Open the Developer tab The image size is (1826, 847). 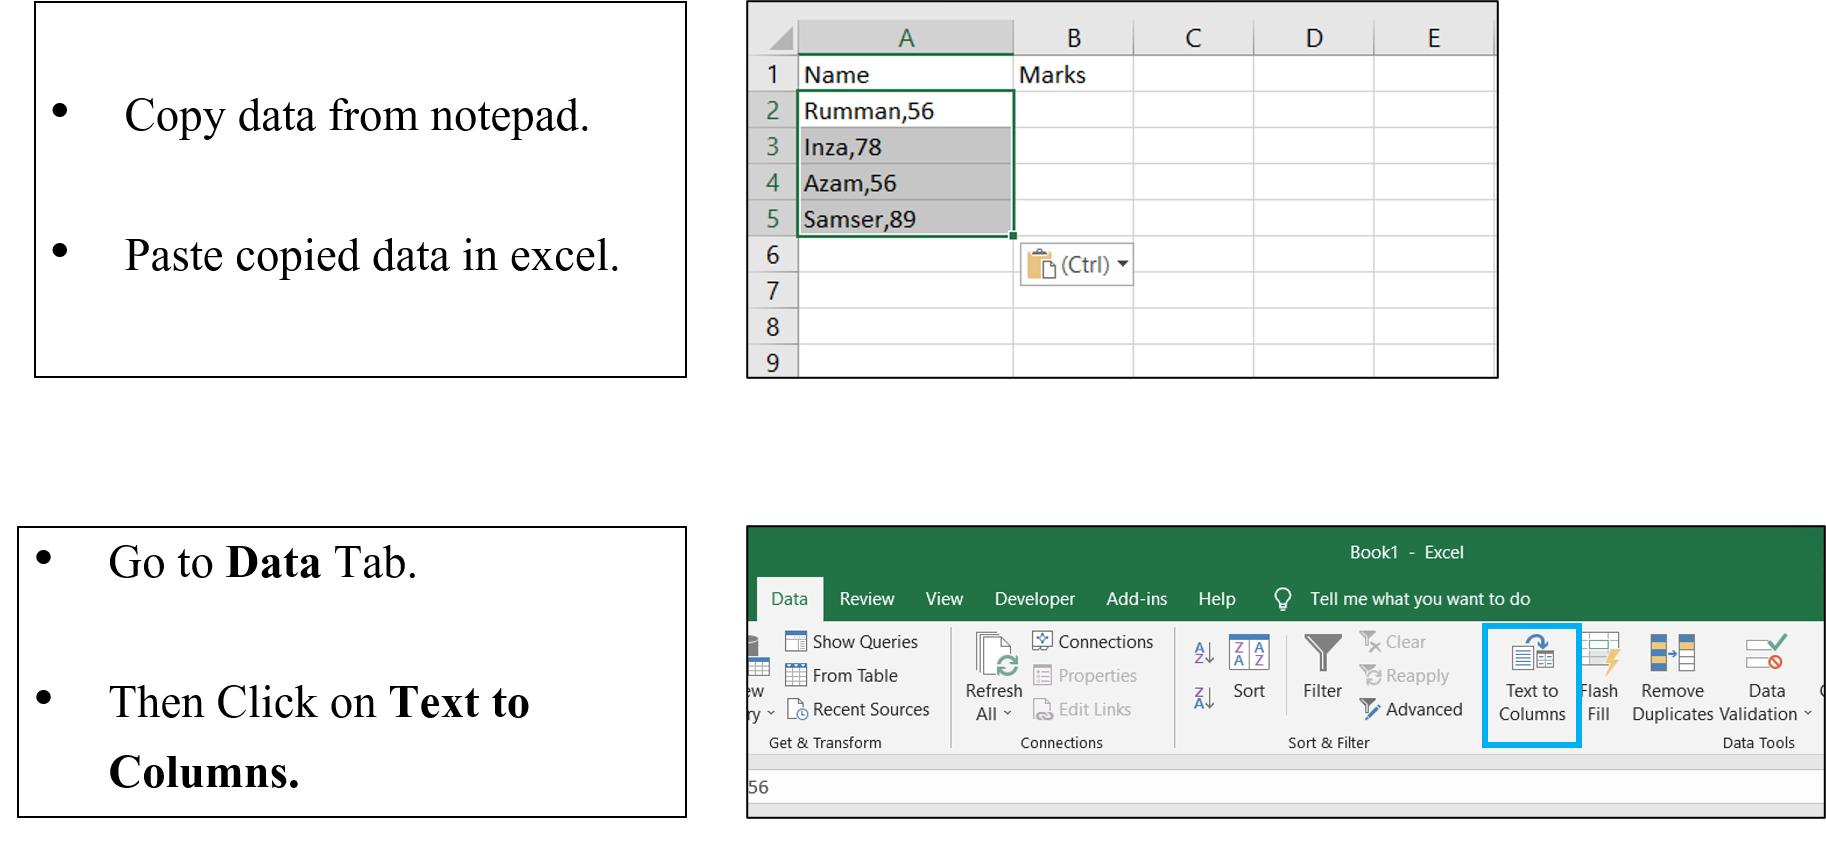[x=1035, y=599]
